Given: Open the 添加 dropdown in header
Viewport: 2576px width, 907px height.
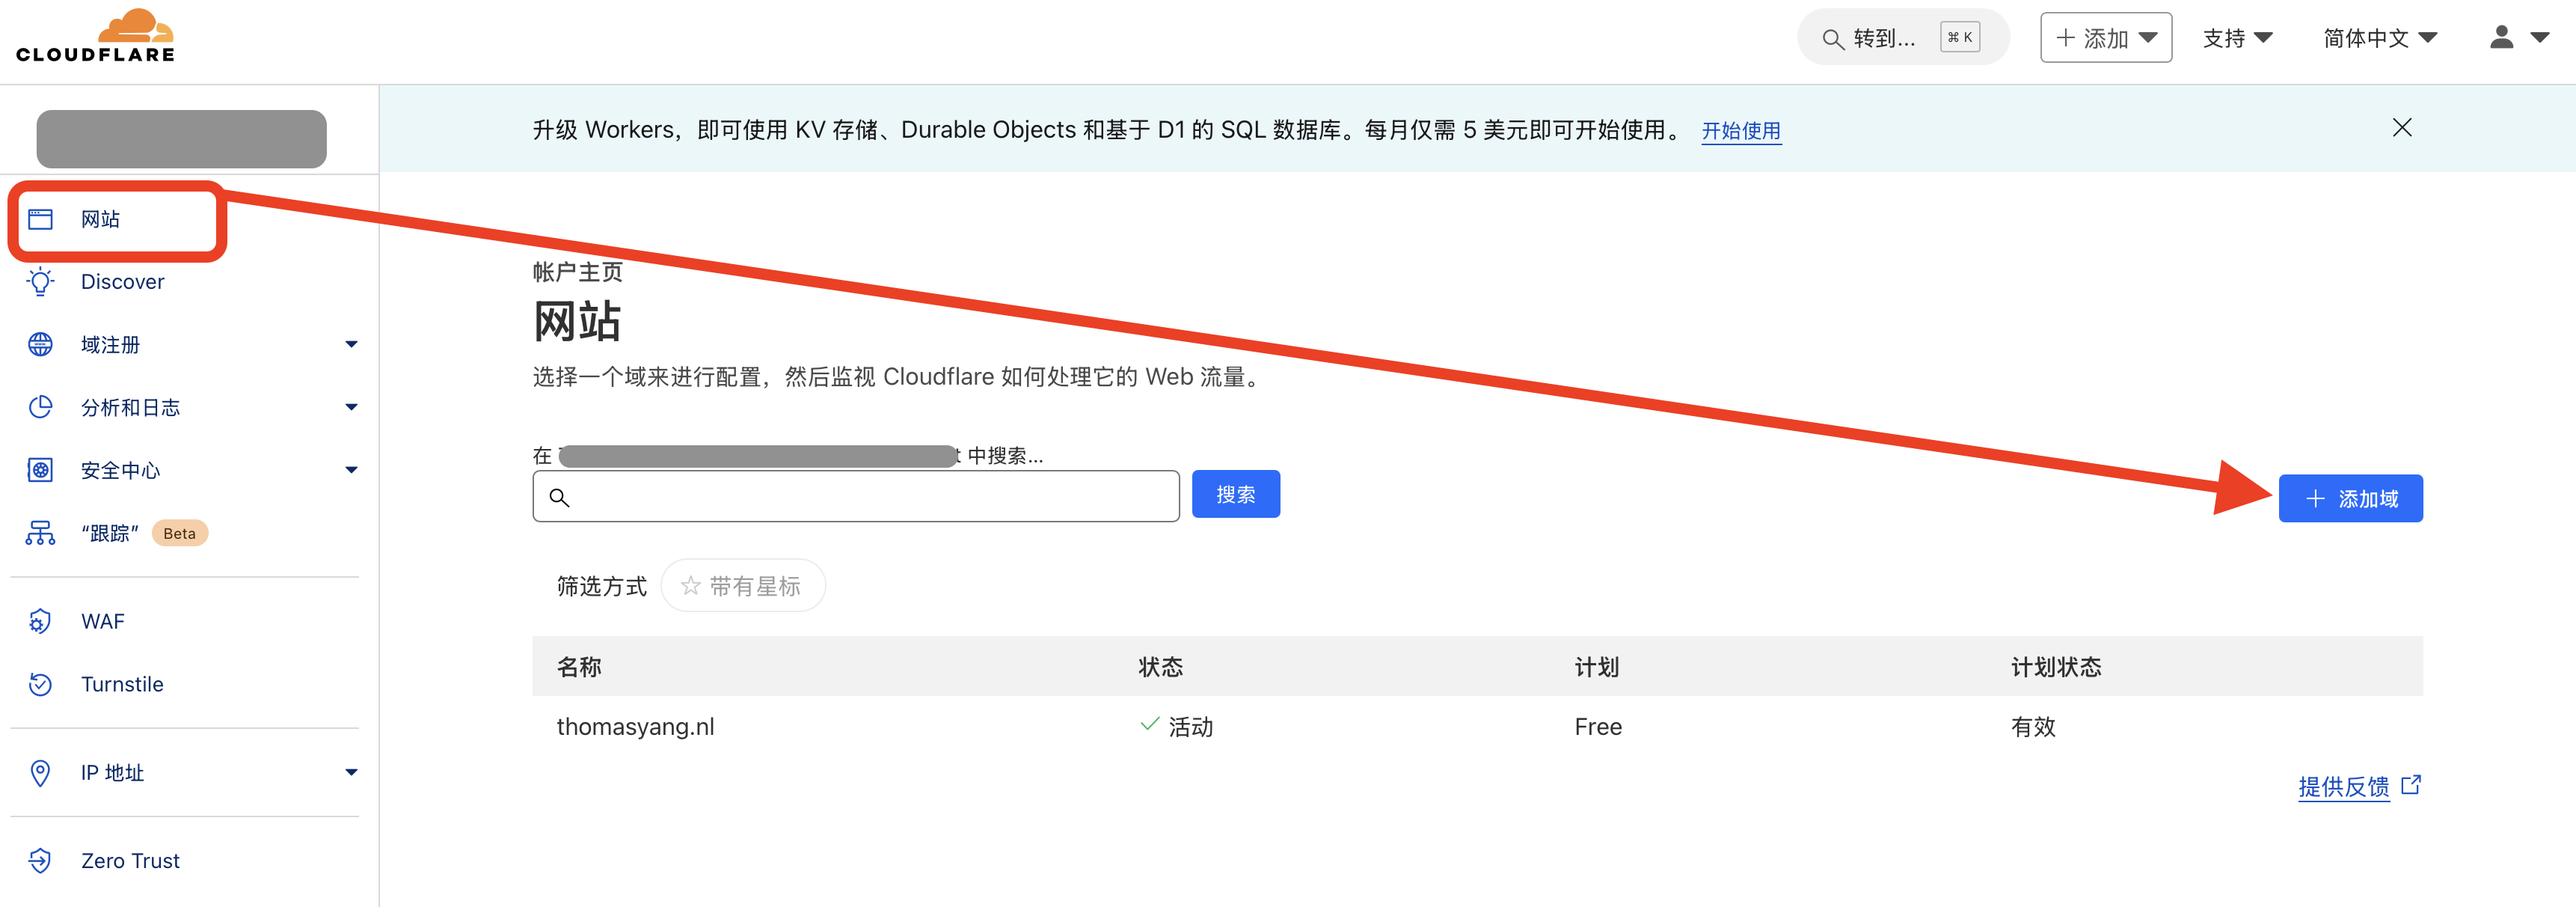Looking at the screenshot, I should click(x=2106, y=38).
